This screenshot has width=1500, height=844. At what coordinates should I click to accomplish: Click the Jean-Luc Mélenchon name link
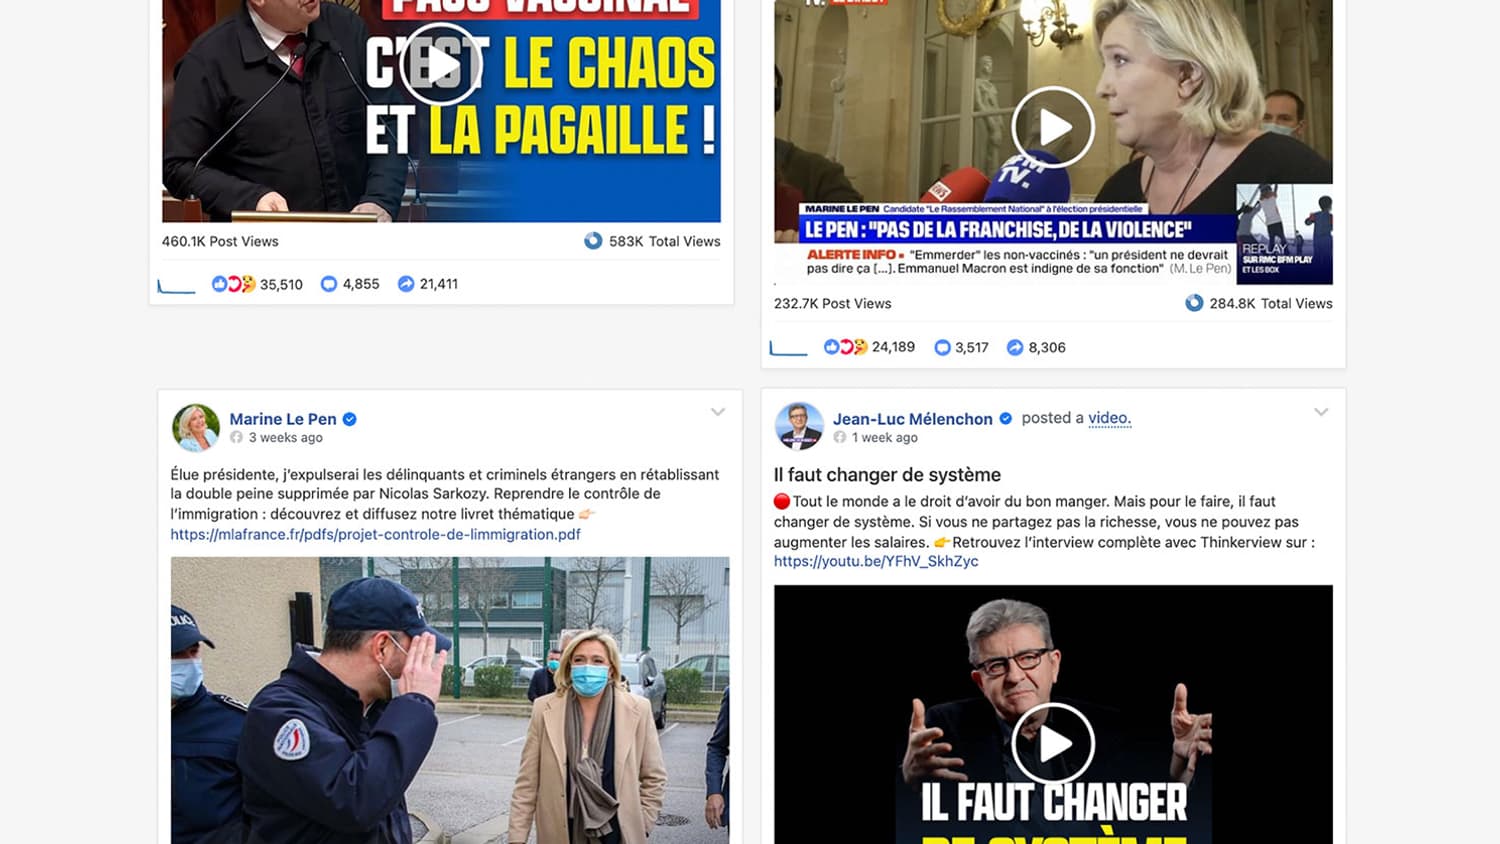click(x=913, y=419)
